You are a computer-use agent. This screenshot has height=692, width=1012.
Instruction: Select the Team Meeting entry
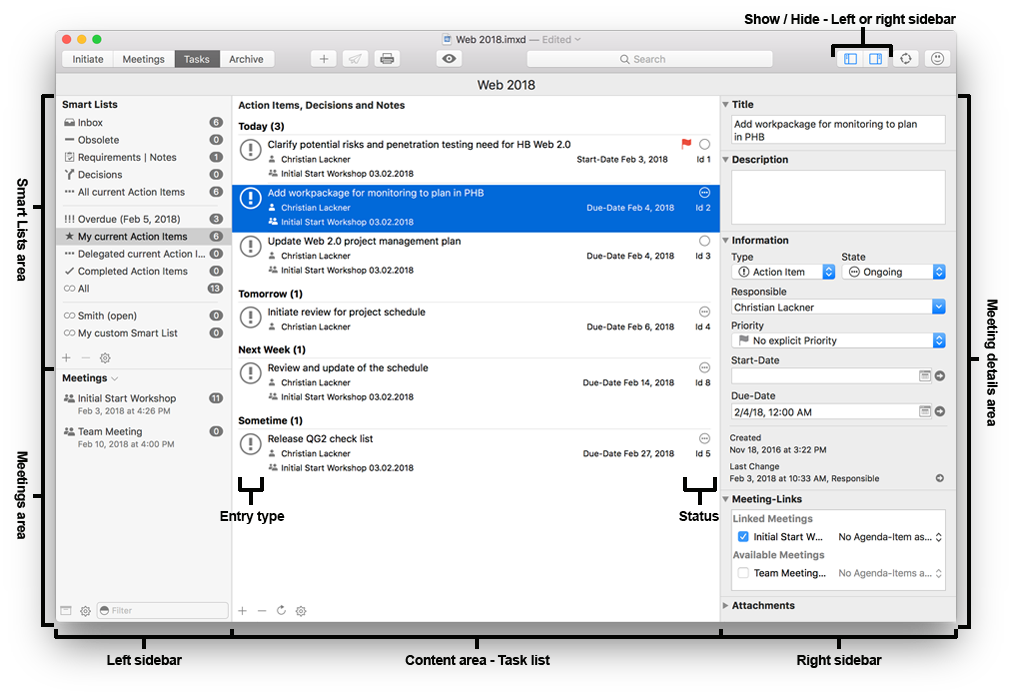143,437
